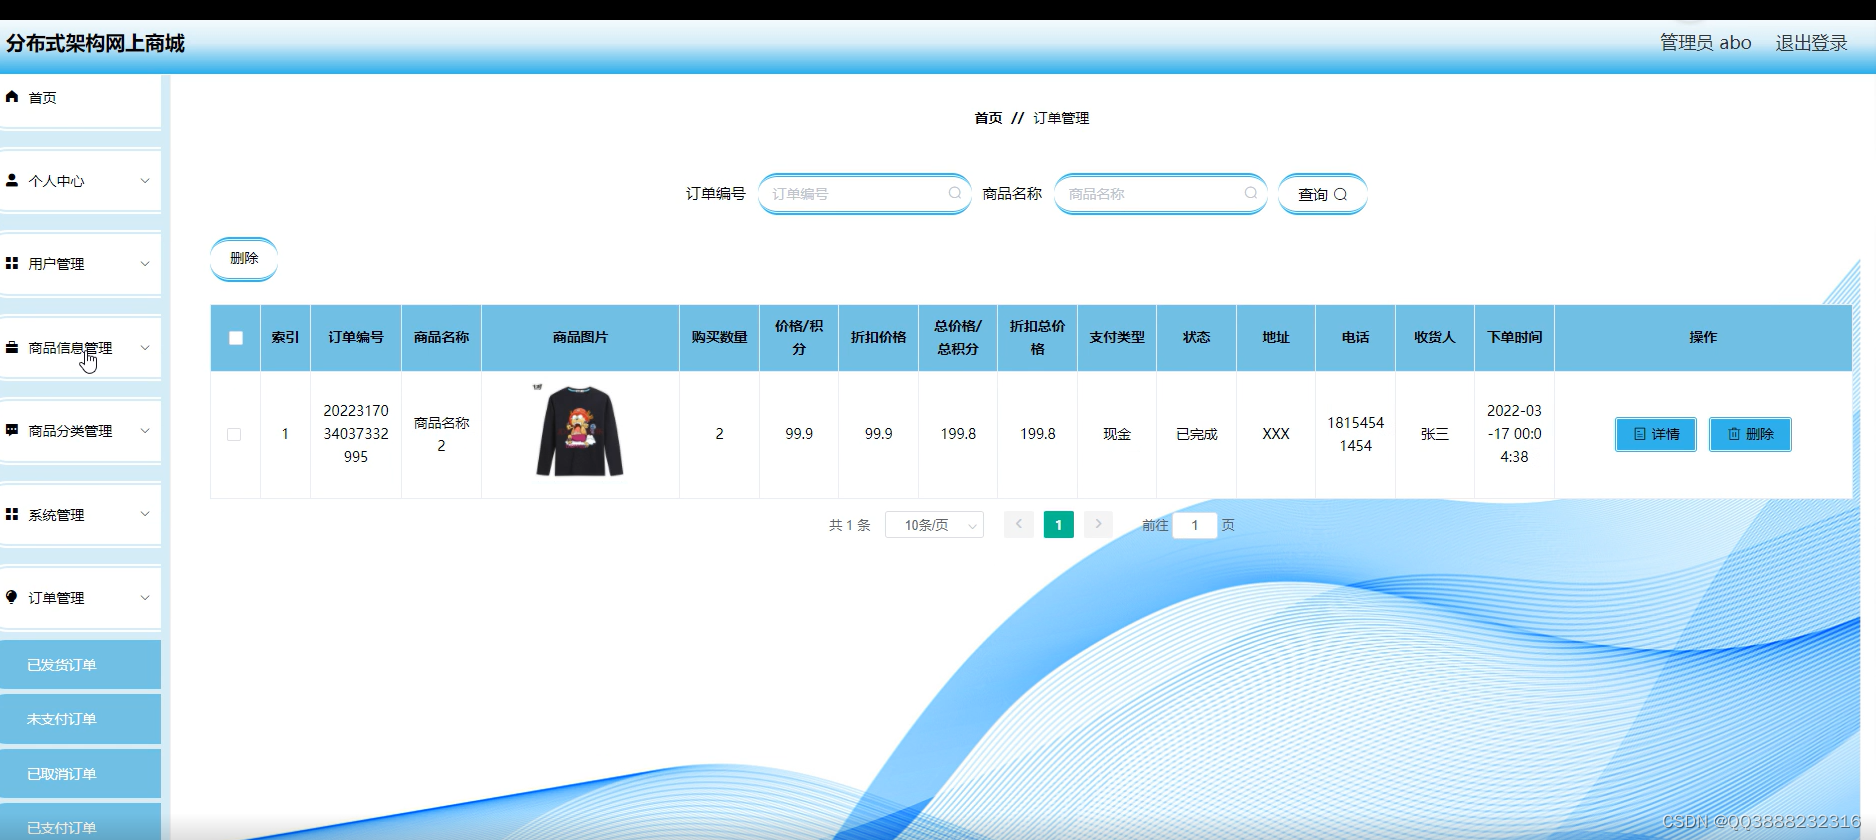1876x840 pixels.
Task: Click the 2022-03-17 order time cell
Action: (1514, 434)
